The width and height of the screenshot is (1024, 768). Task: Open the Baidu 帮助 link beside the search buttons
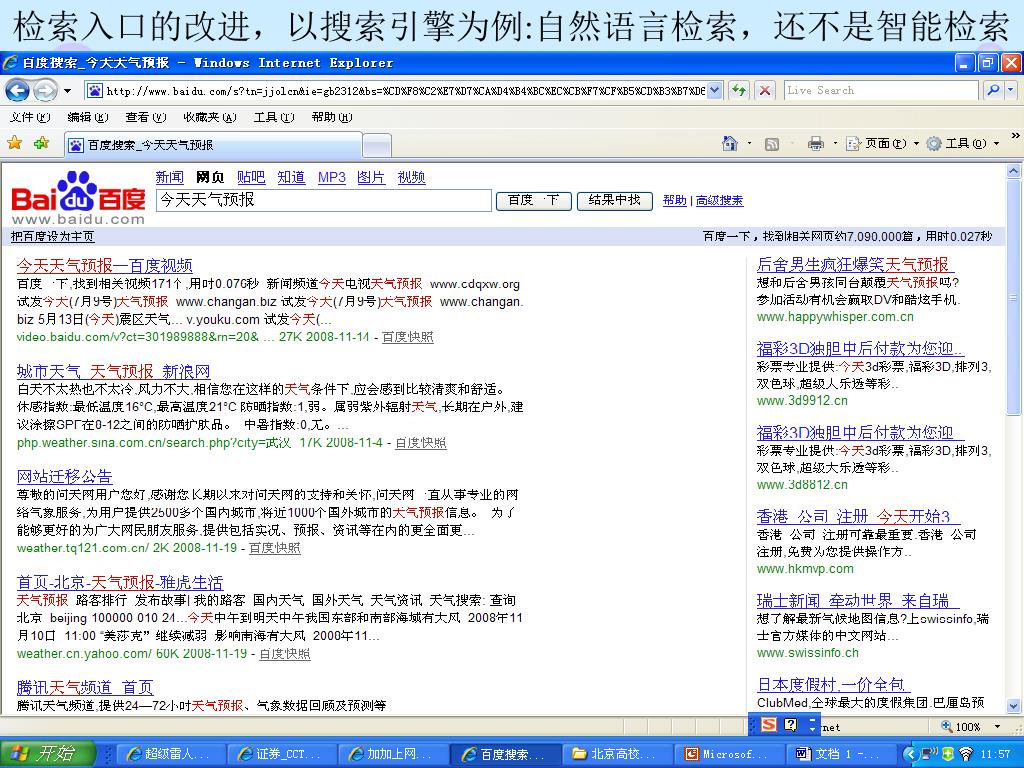tap(675, 200)
